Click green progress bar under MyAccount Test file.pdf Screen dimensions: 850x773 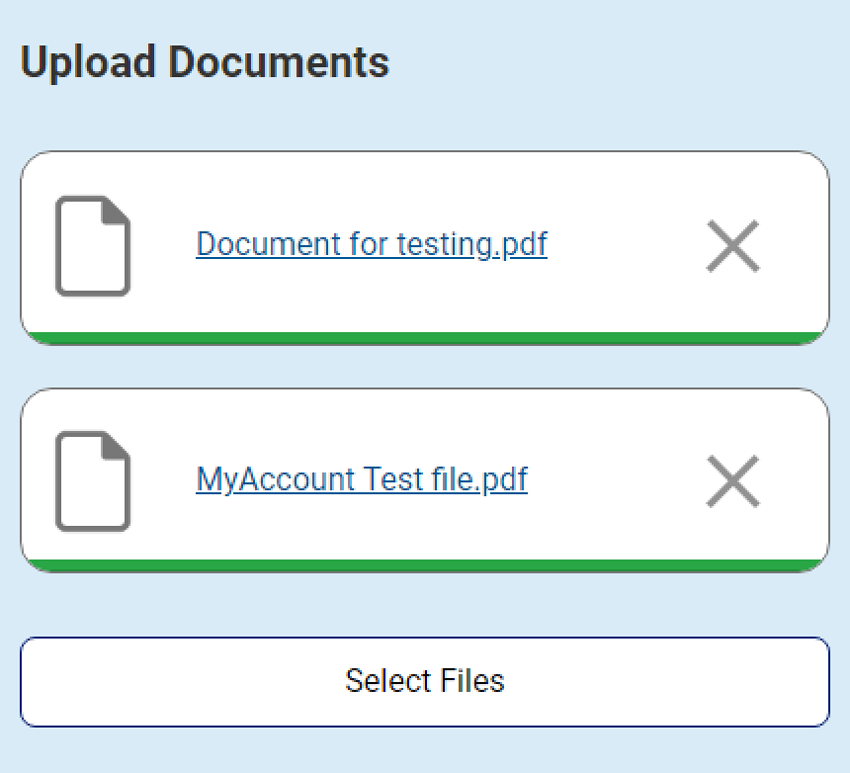click(425, 565)
